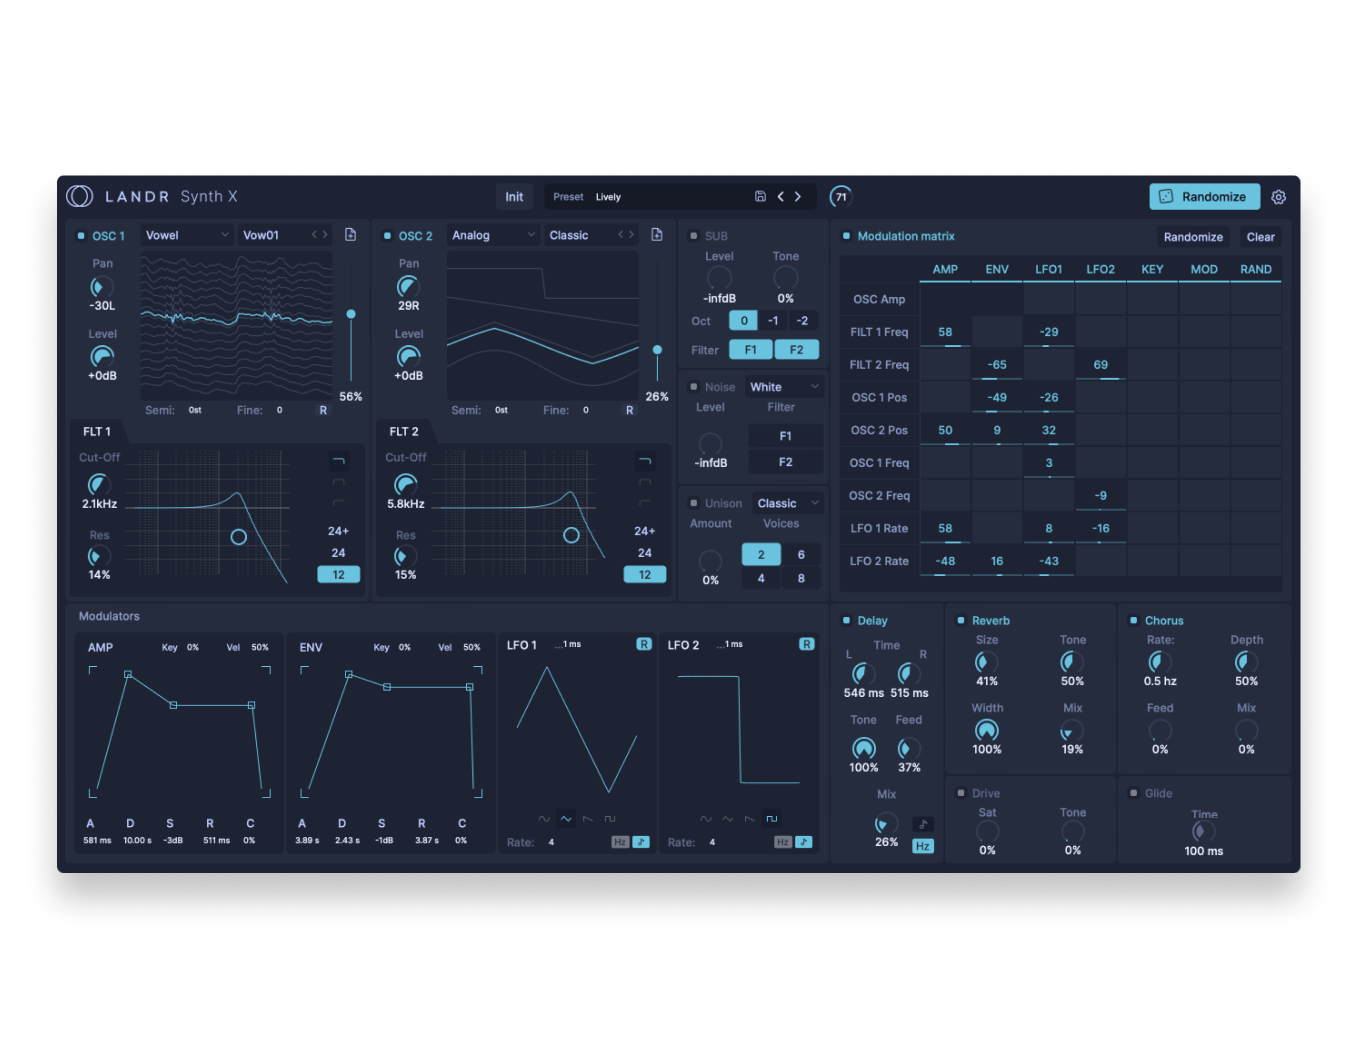
Task: Select sine waveform for LFO 2
Action: pyautogui.click(x=706, y=819)
